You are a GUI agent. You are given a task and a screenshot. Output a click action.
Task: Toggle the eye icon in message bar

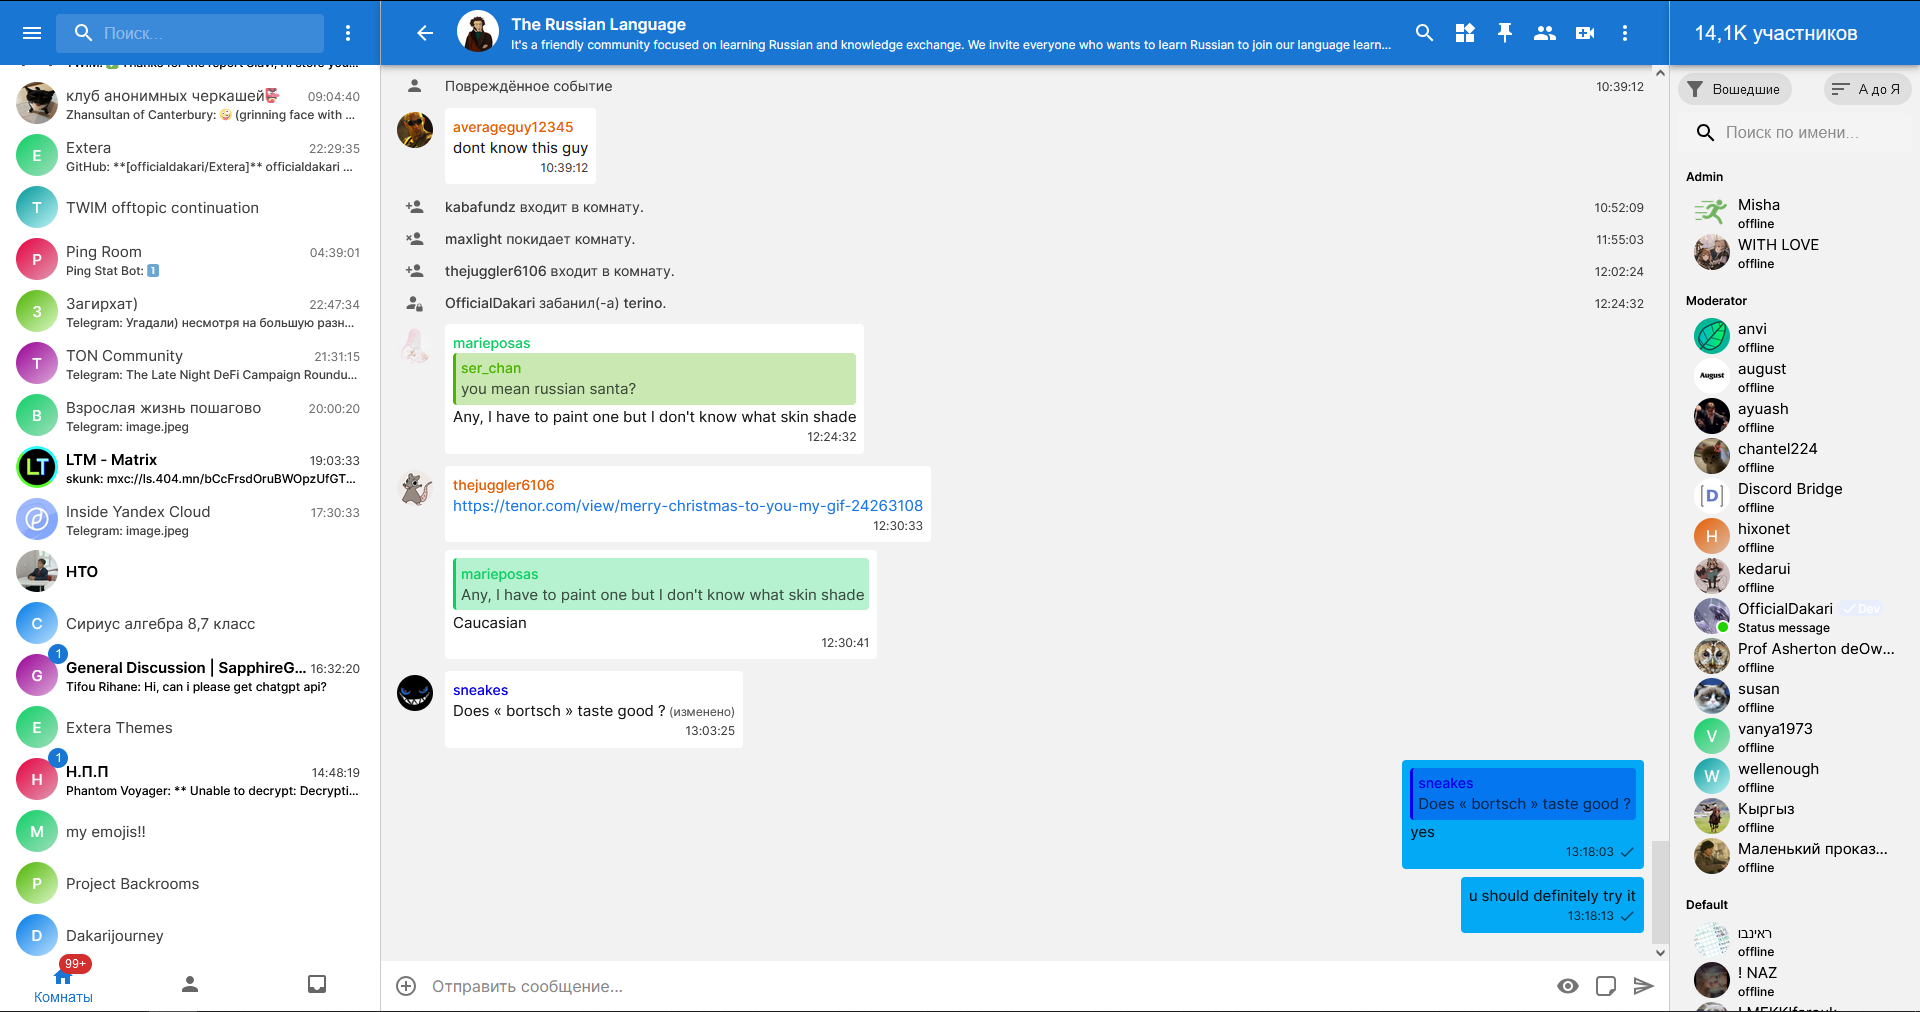click(x=1568, y=986)
